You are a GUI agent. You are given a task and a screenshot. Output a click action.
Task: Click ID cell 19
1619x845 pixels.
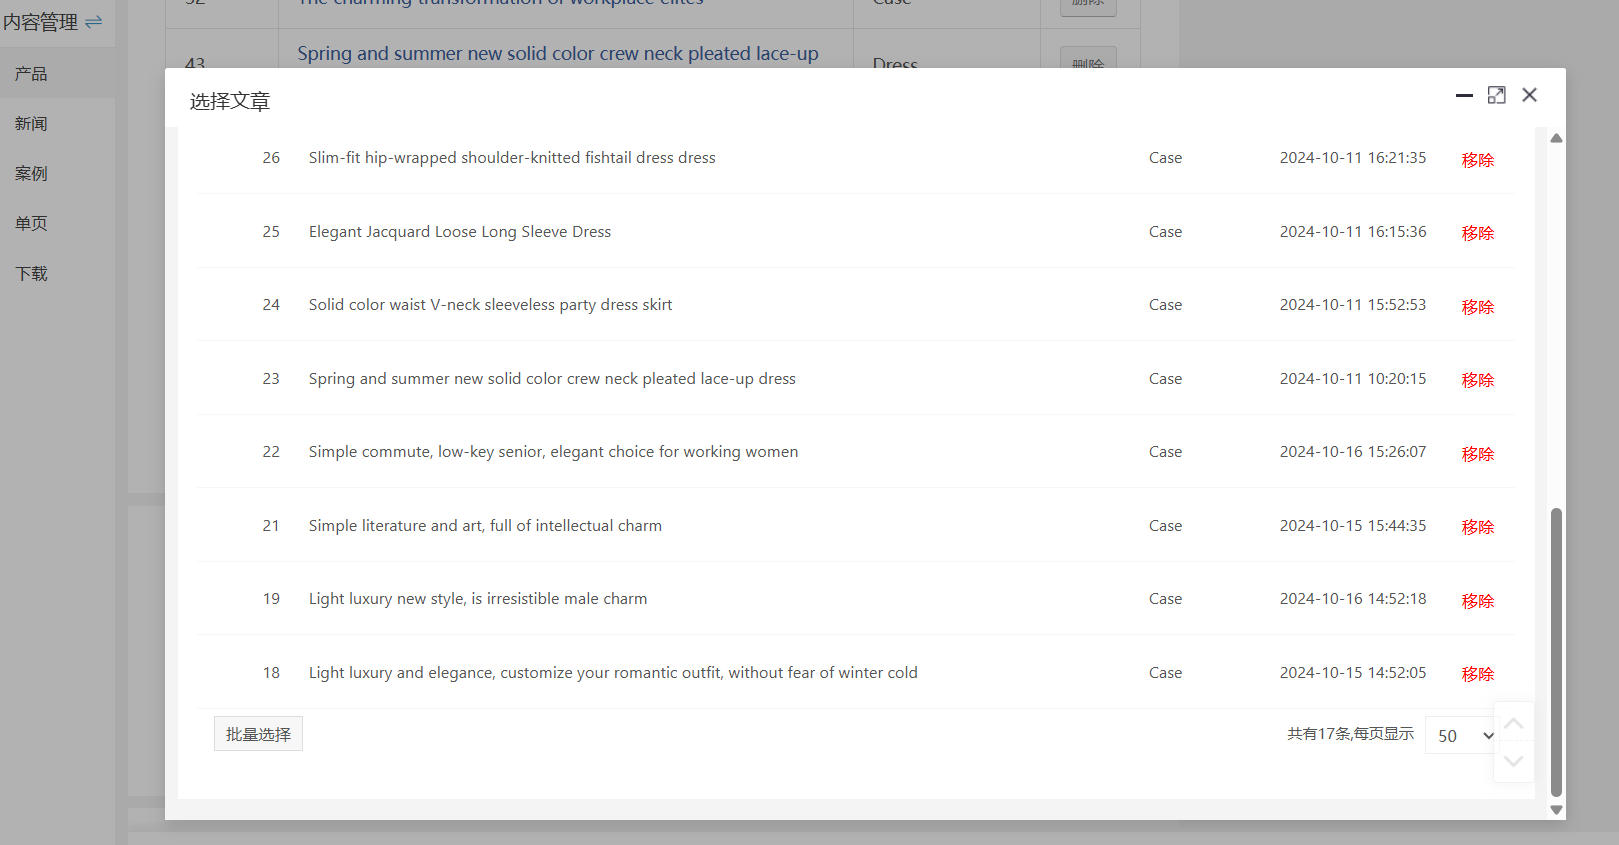click(271, 599)
